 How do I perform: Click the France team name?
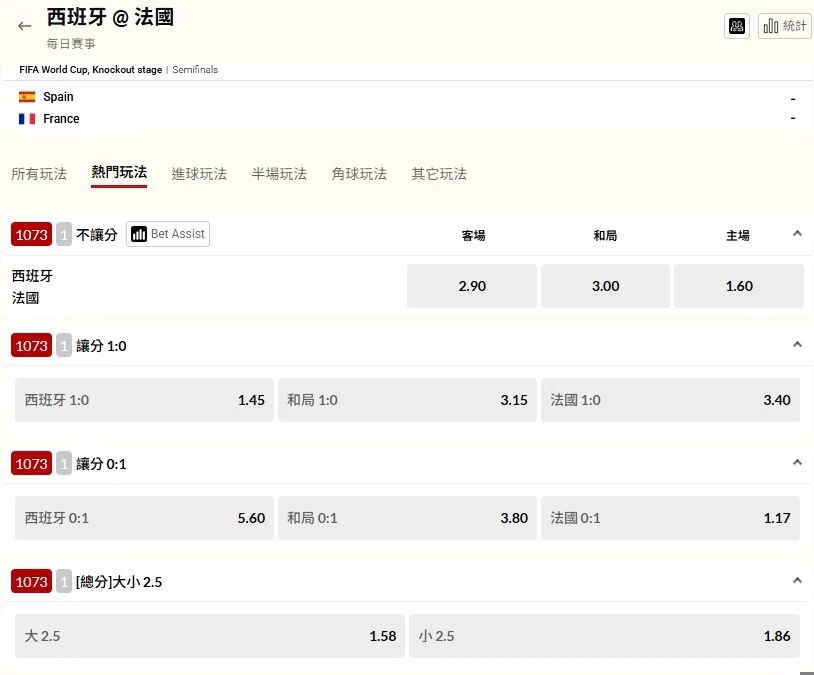coord(61,119)
